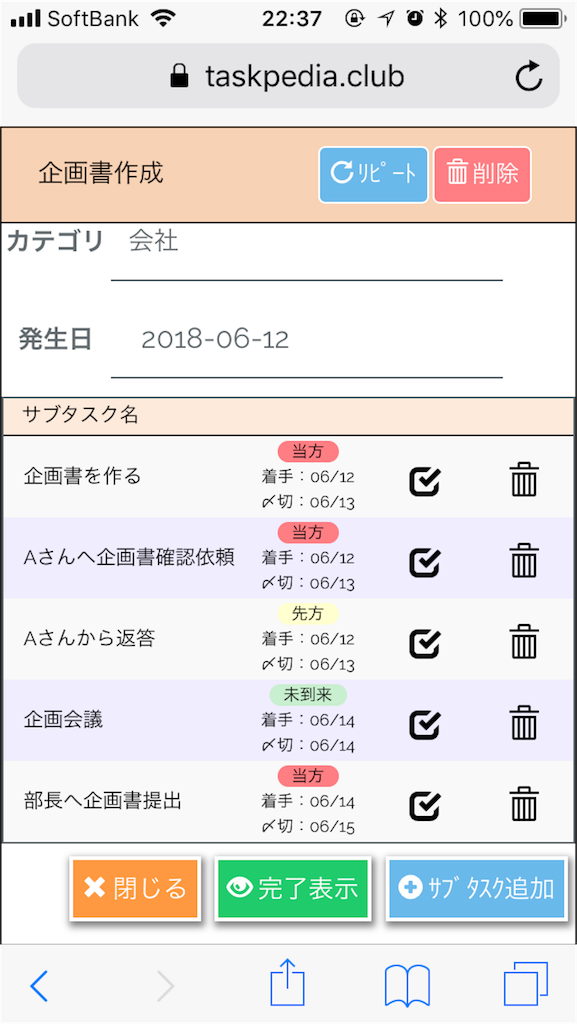Viewport: 577px width, 1024px height.
Task: Add a new subtask with サブタスク追加
Action: 477,888
